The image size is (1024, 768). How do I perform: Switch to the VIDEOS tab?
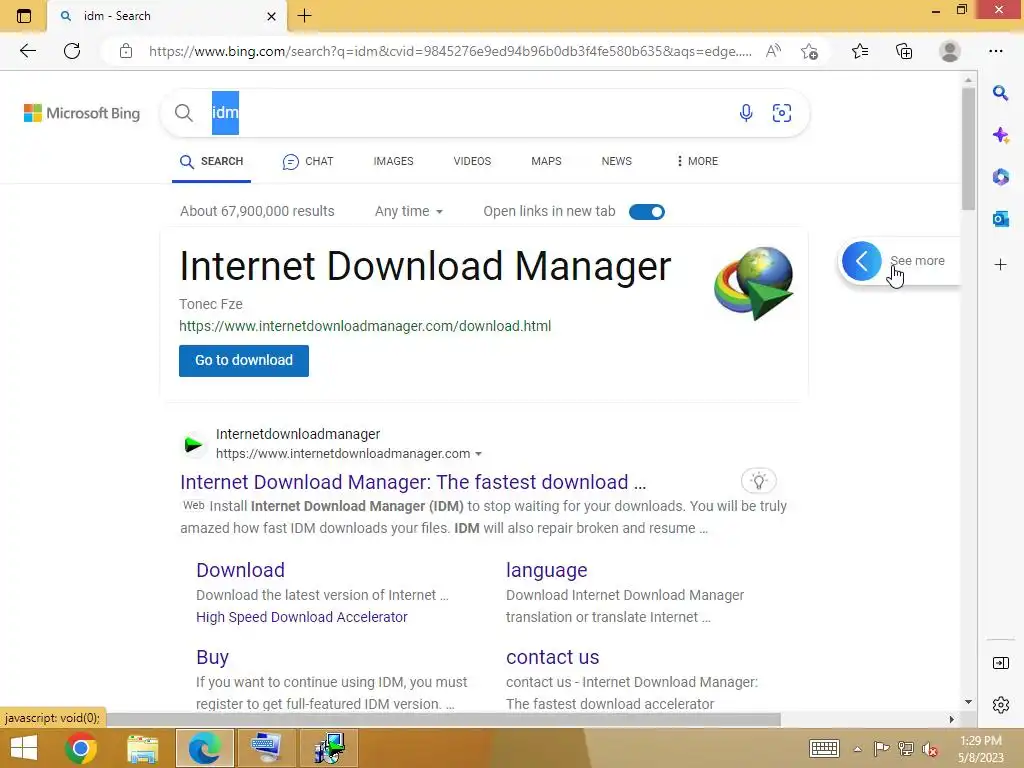pos(472,161)
